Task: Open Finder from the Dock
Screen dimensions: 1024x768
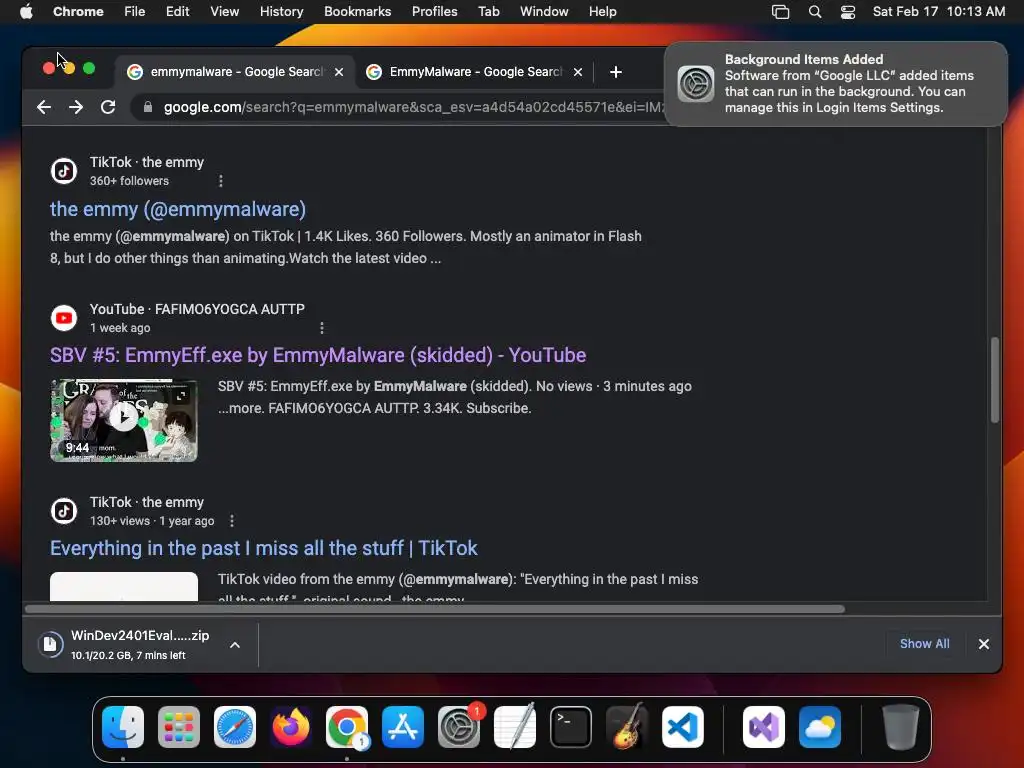Action: pos(123,727)
